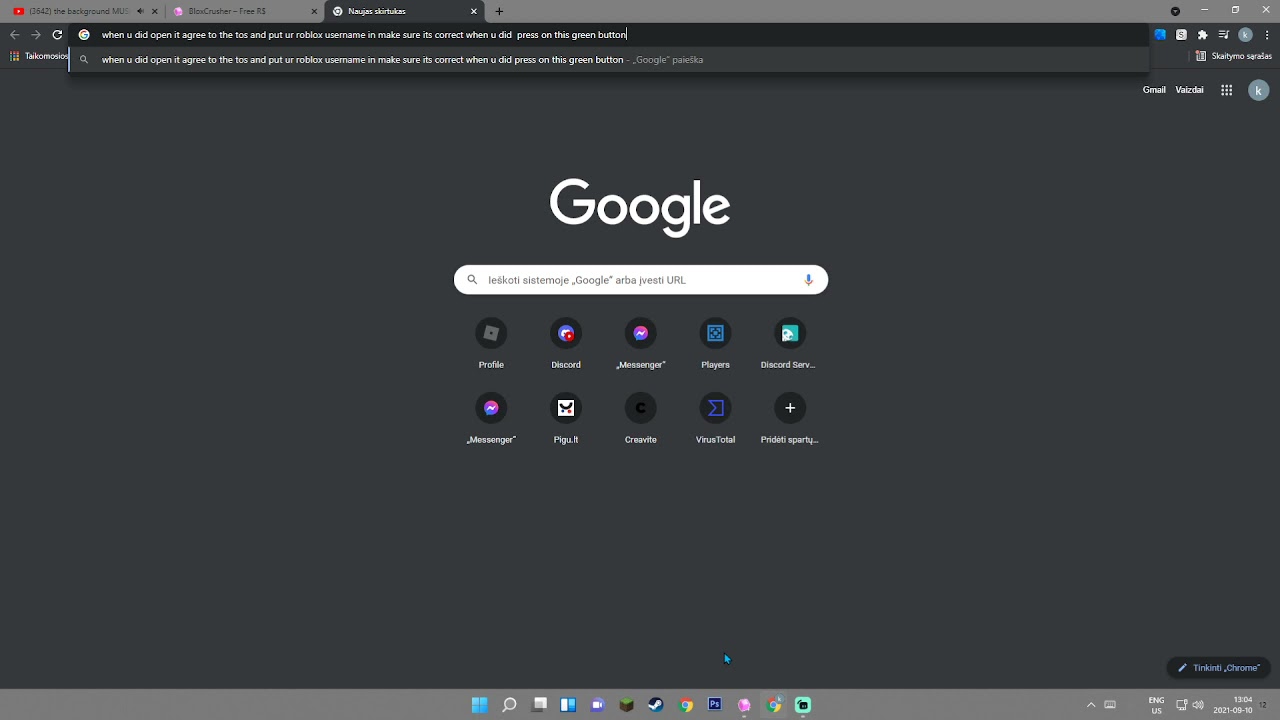Image resolution: width=1280 pixels, height=720 pixels.
Task: Open the teal app icon in taskbar
Action: (803, 705)
